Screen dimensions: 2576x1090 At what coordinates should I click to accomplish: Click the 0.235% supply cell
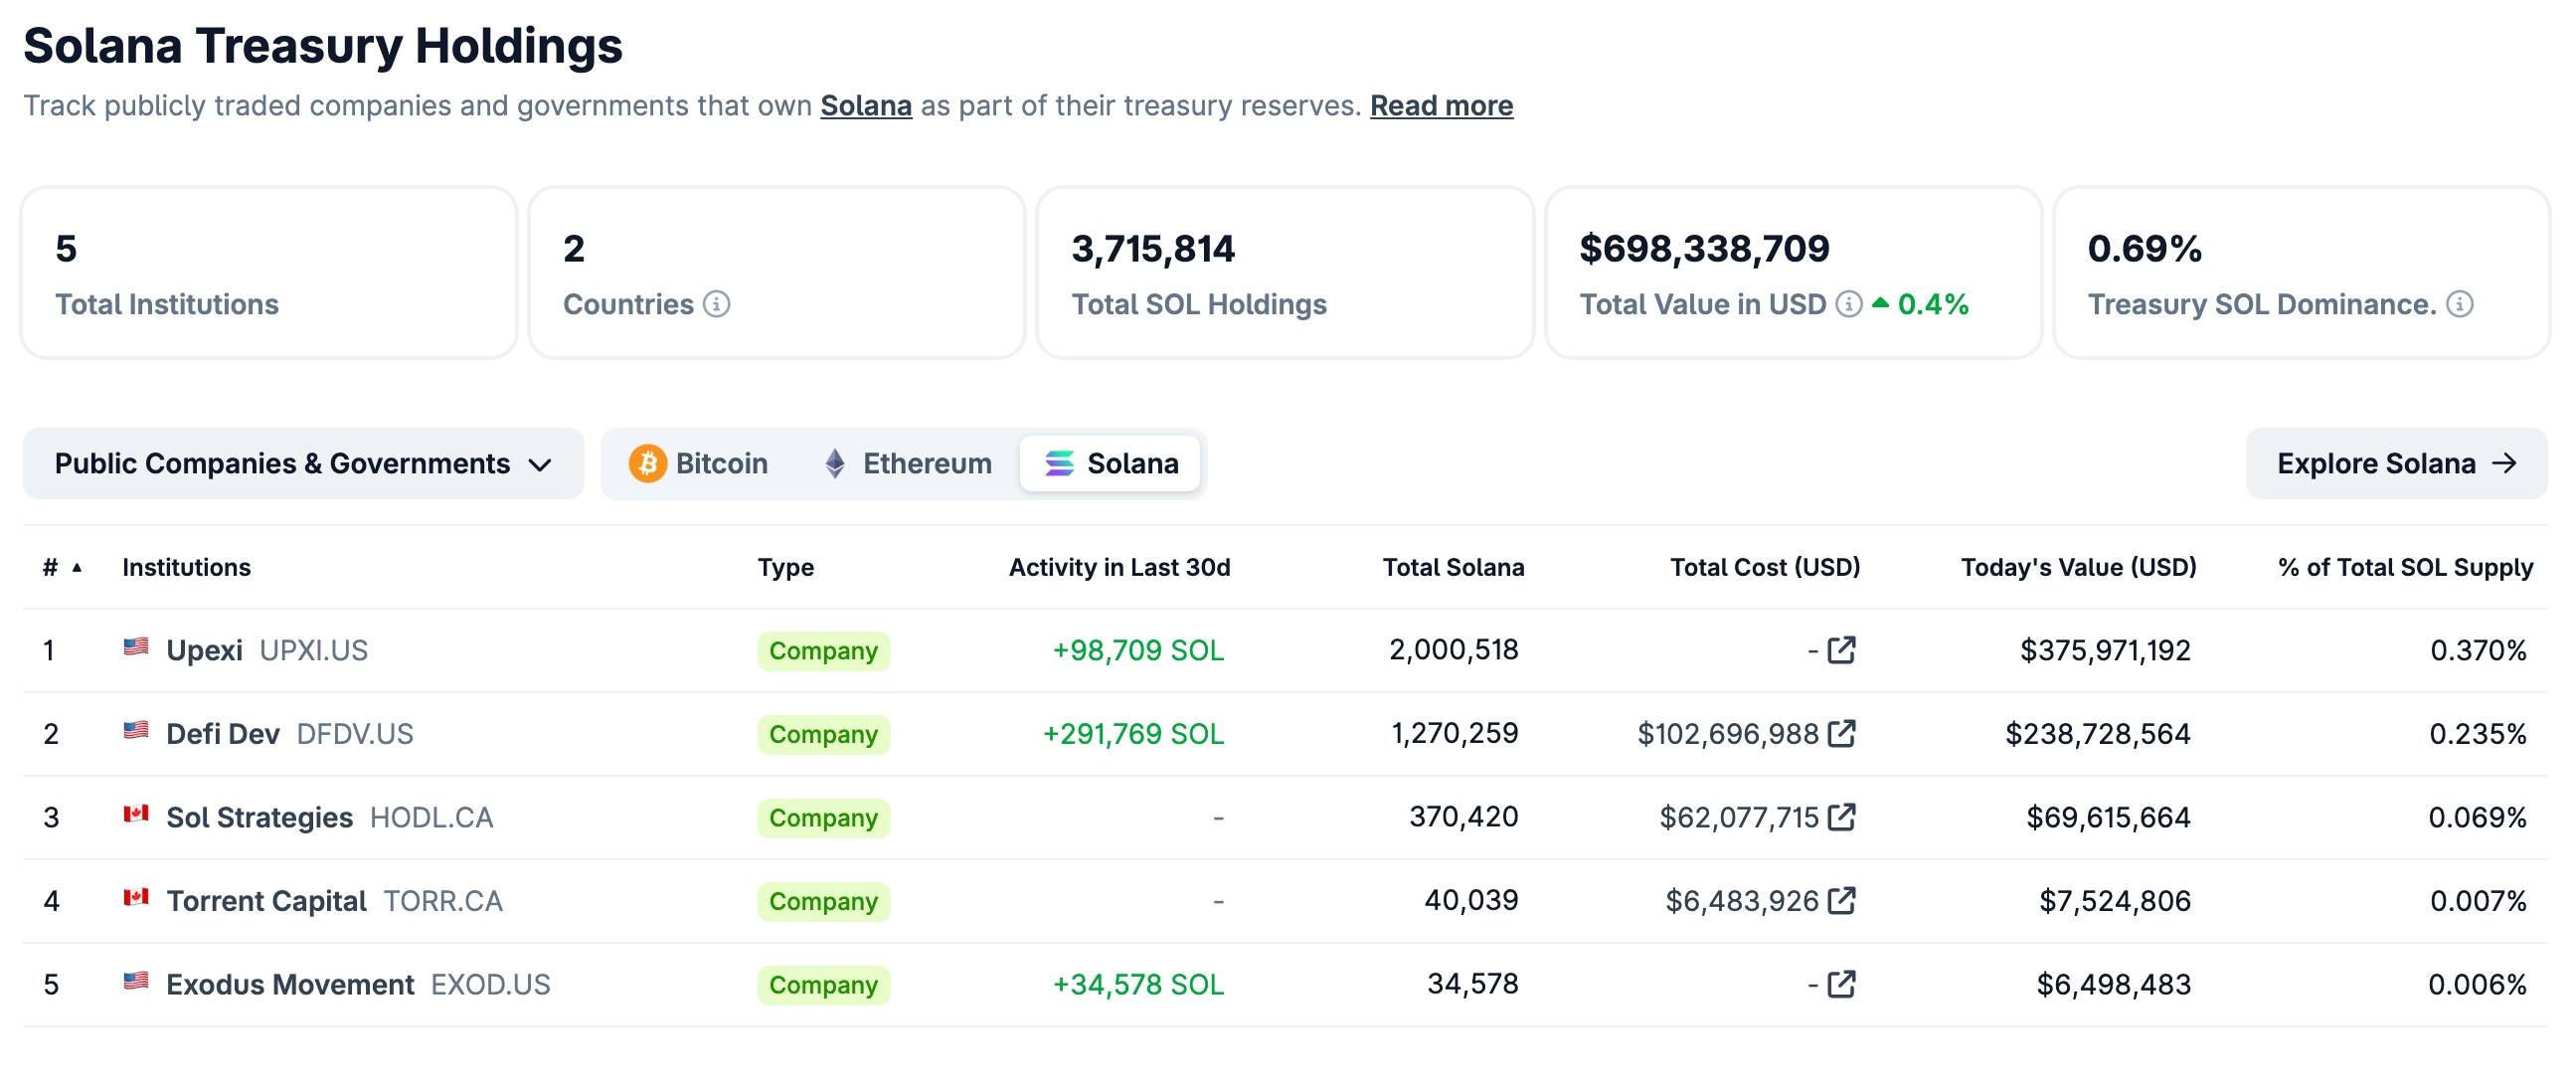(x=2477, y=734)
